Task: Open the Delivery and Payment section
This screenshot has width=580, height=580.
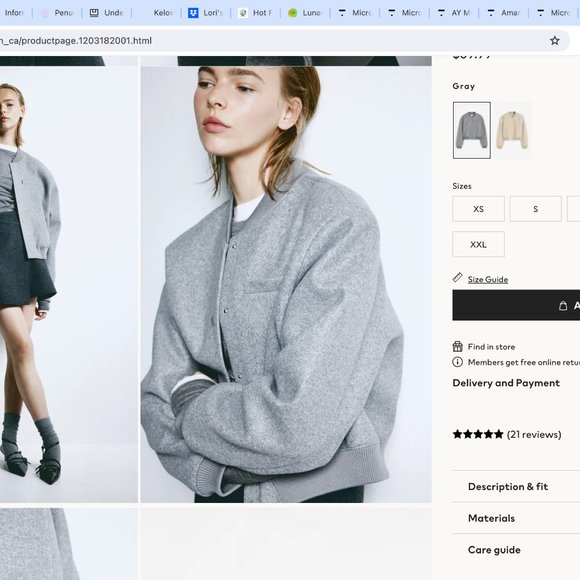Action: 506,383
